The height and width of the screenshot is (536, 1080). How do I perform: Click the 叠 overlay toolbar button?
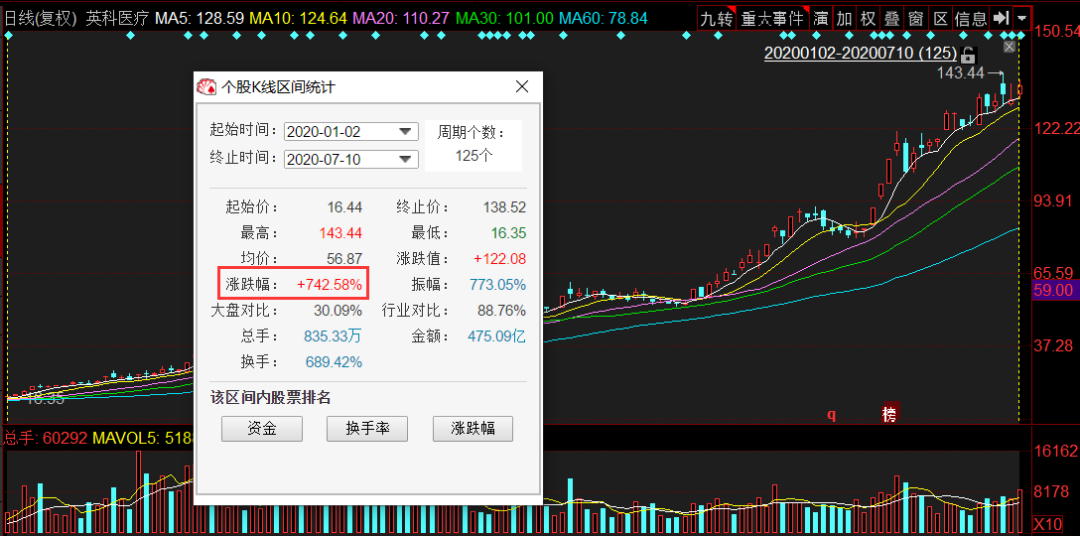pyautogui.click(x=892, y=19)
